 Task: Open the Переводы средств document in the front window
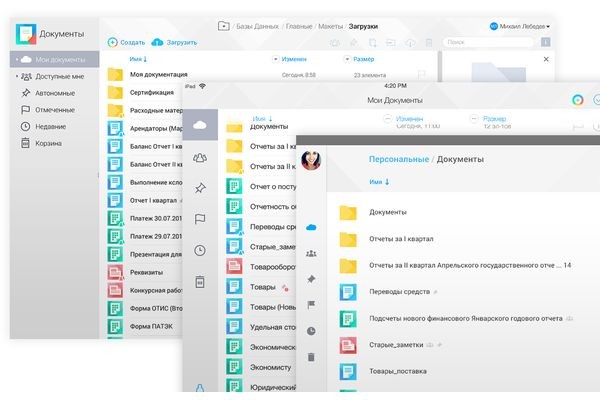(x=399, y=292)
